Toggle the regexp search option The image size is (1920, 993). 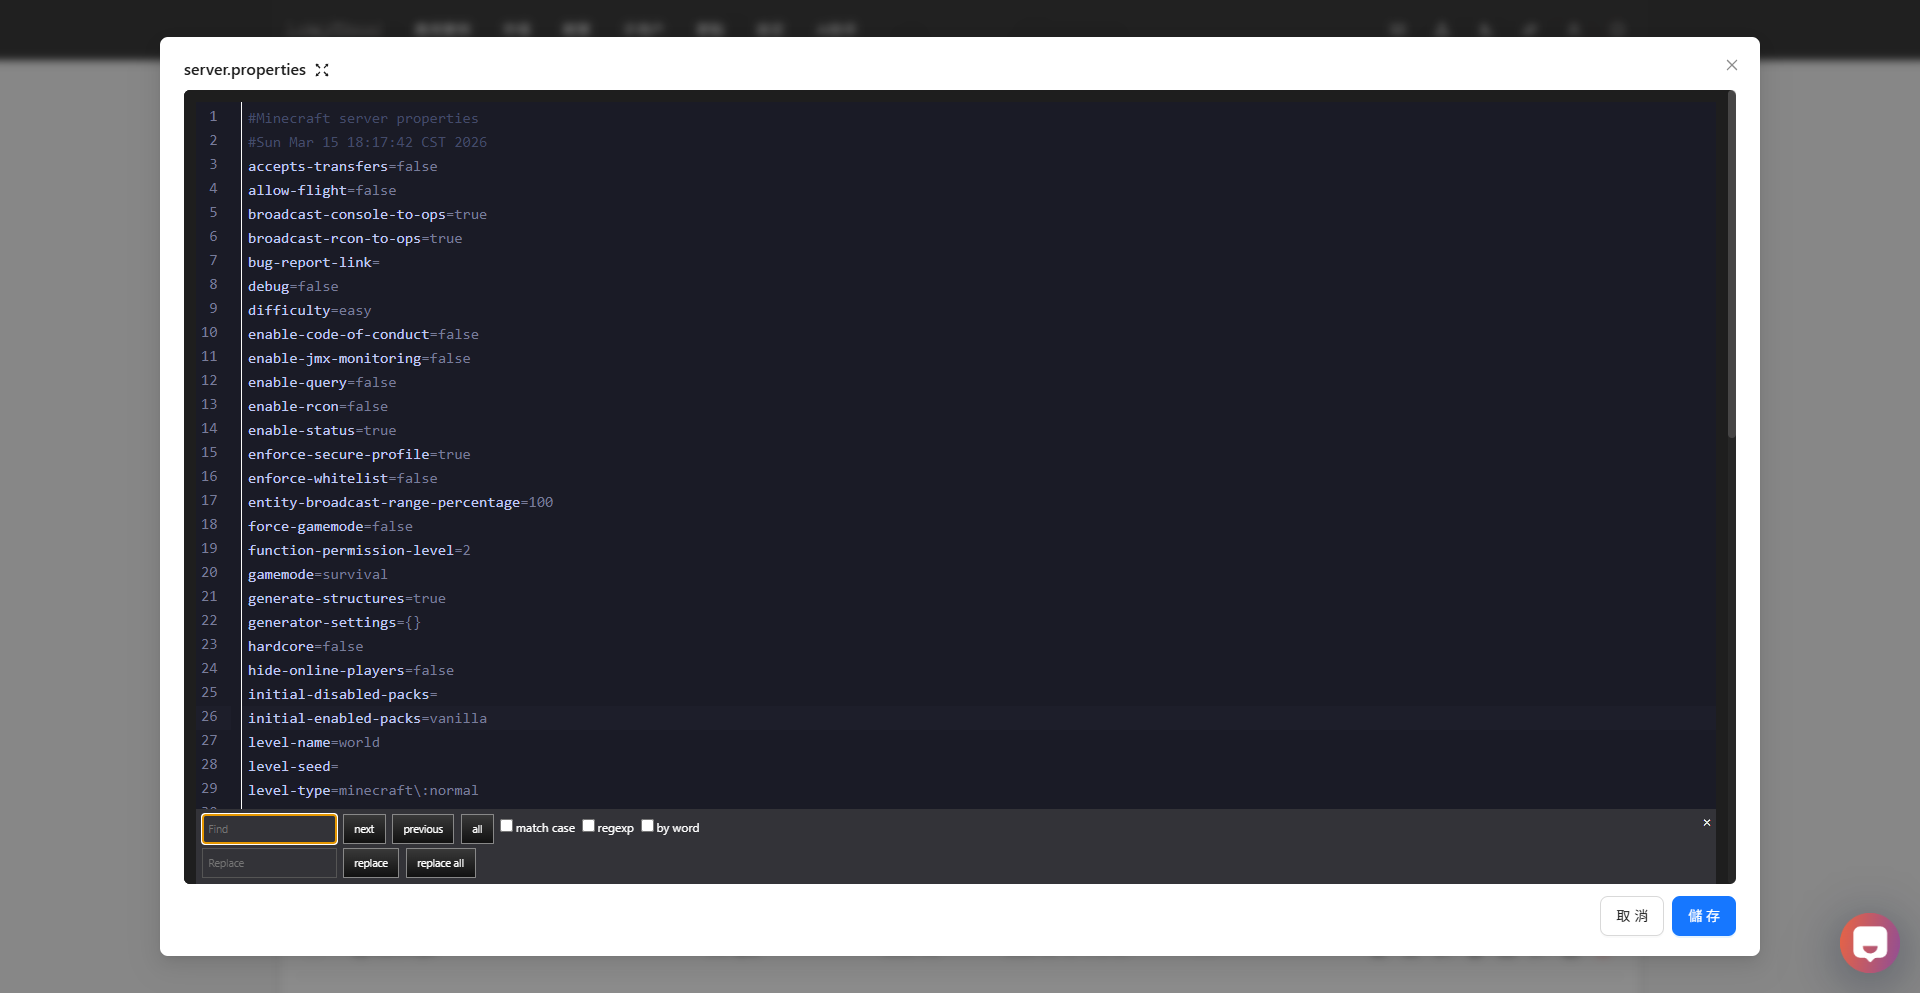[589, 826]
